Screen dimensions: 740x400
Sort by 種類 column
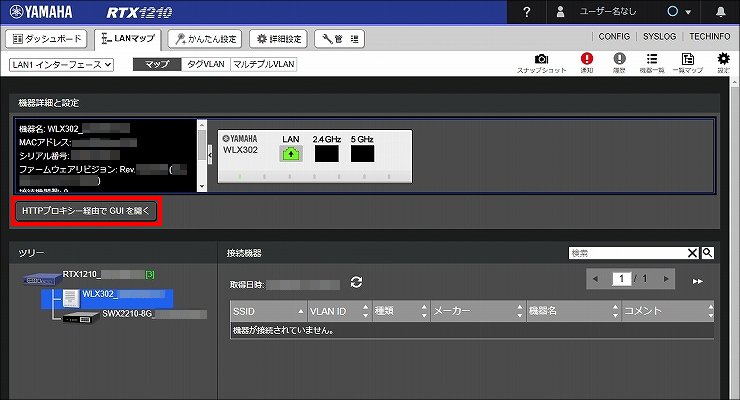point(402,311)
